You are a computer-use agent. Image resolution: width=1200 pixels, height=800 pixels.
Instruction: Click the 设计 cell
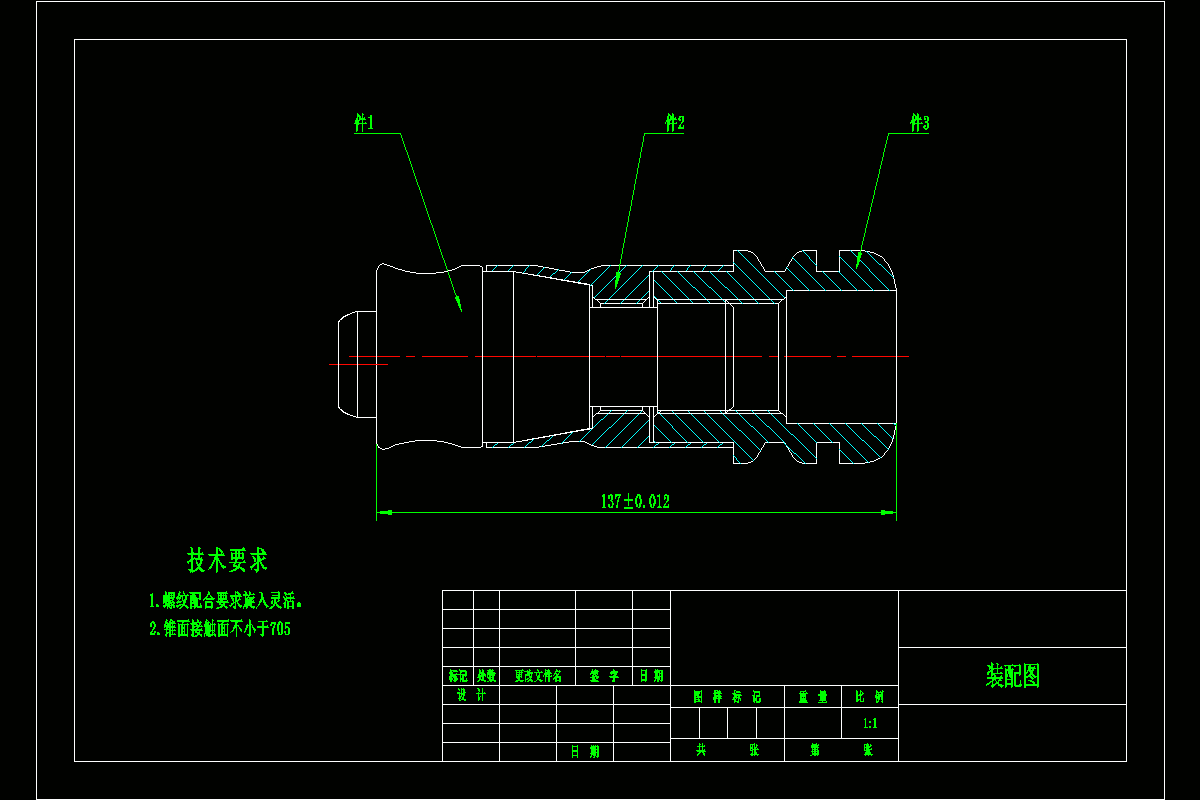[471, 695]
